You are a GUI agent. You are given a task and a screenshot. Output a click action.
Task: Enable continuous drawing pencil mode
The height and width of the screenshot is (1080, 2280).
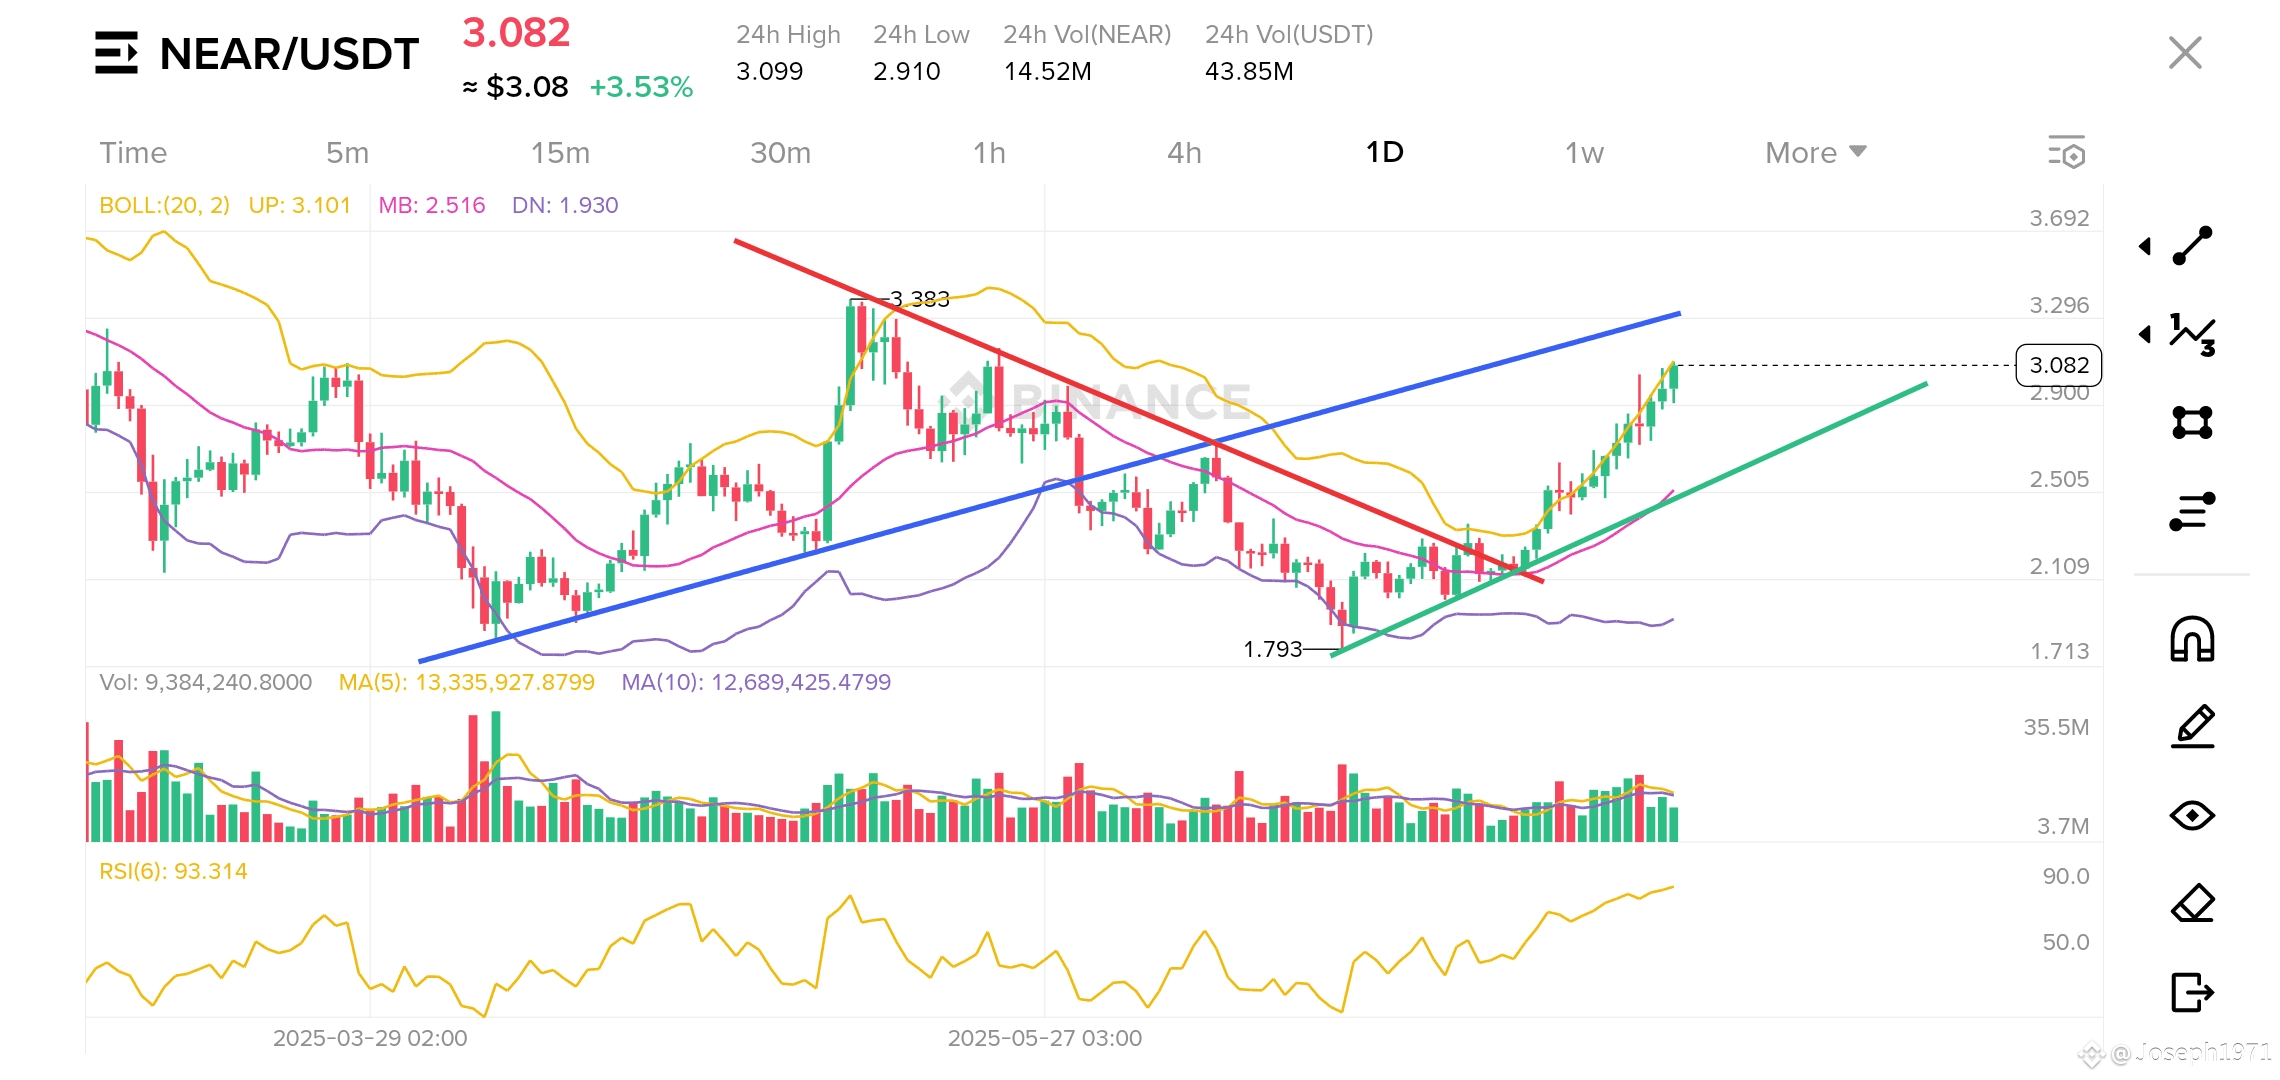2192,727
